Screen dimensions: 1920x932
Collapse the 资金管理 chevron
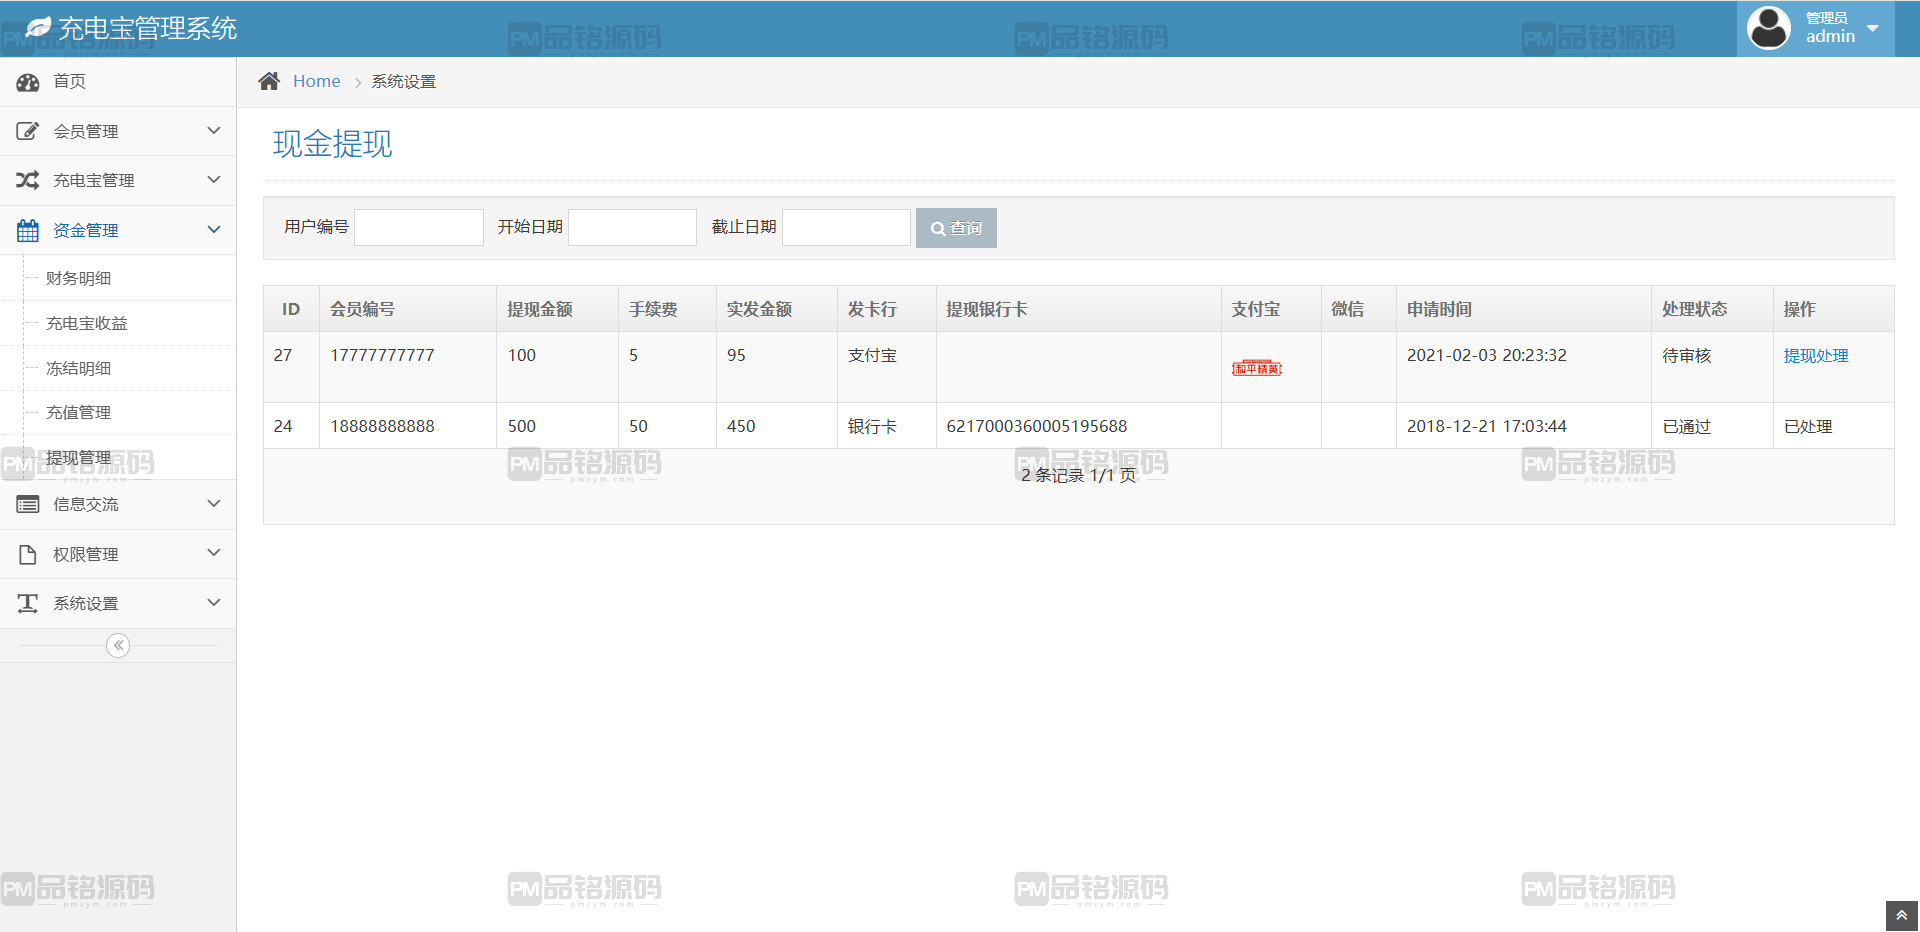point(213,230)
